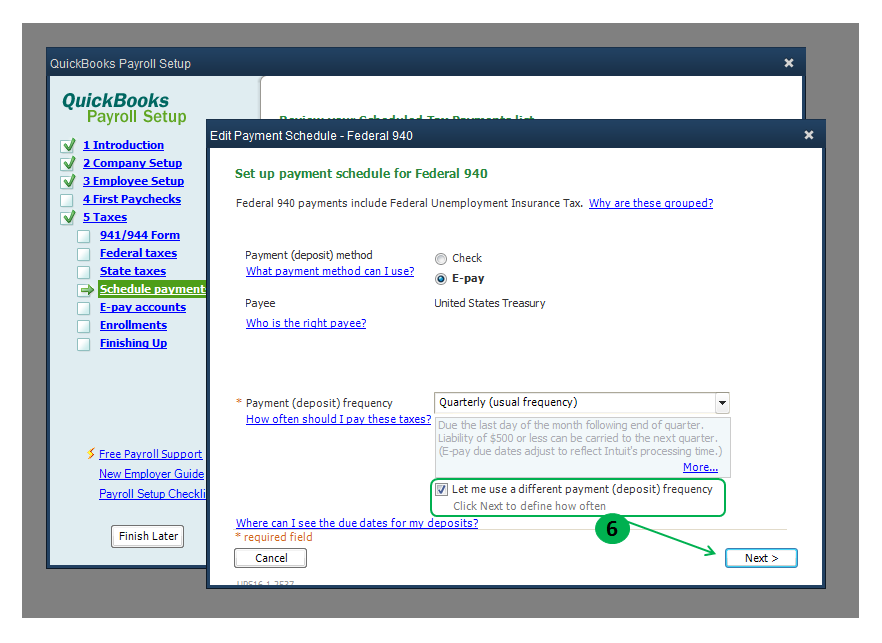Open 'What payment method can I use?' link
The height and width of the screenshot is (643, 882).
click(330, 271)
